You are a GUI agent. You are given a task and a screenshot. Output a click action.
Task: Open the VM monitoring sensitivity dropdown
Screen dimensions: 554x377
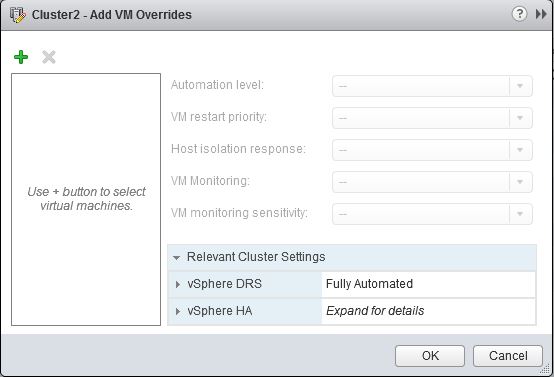(x=432, y=214)
